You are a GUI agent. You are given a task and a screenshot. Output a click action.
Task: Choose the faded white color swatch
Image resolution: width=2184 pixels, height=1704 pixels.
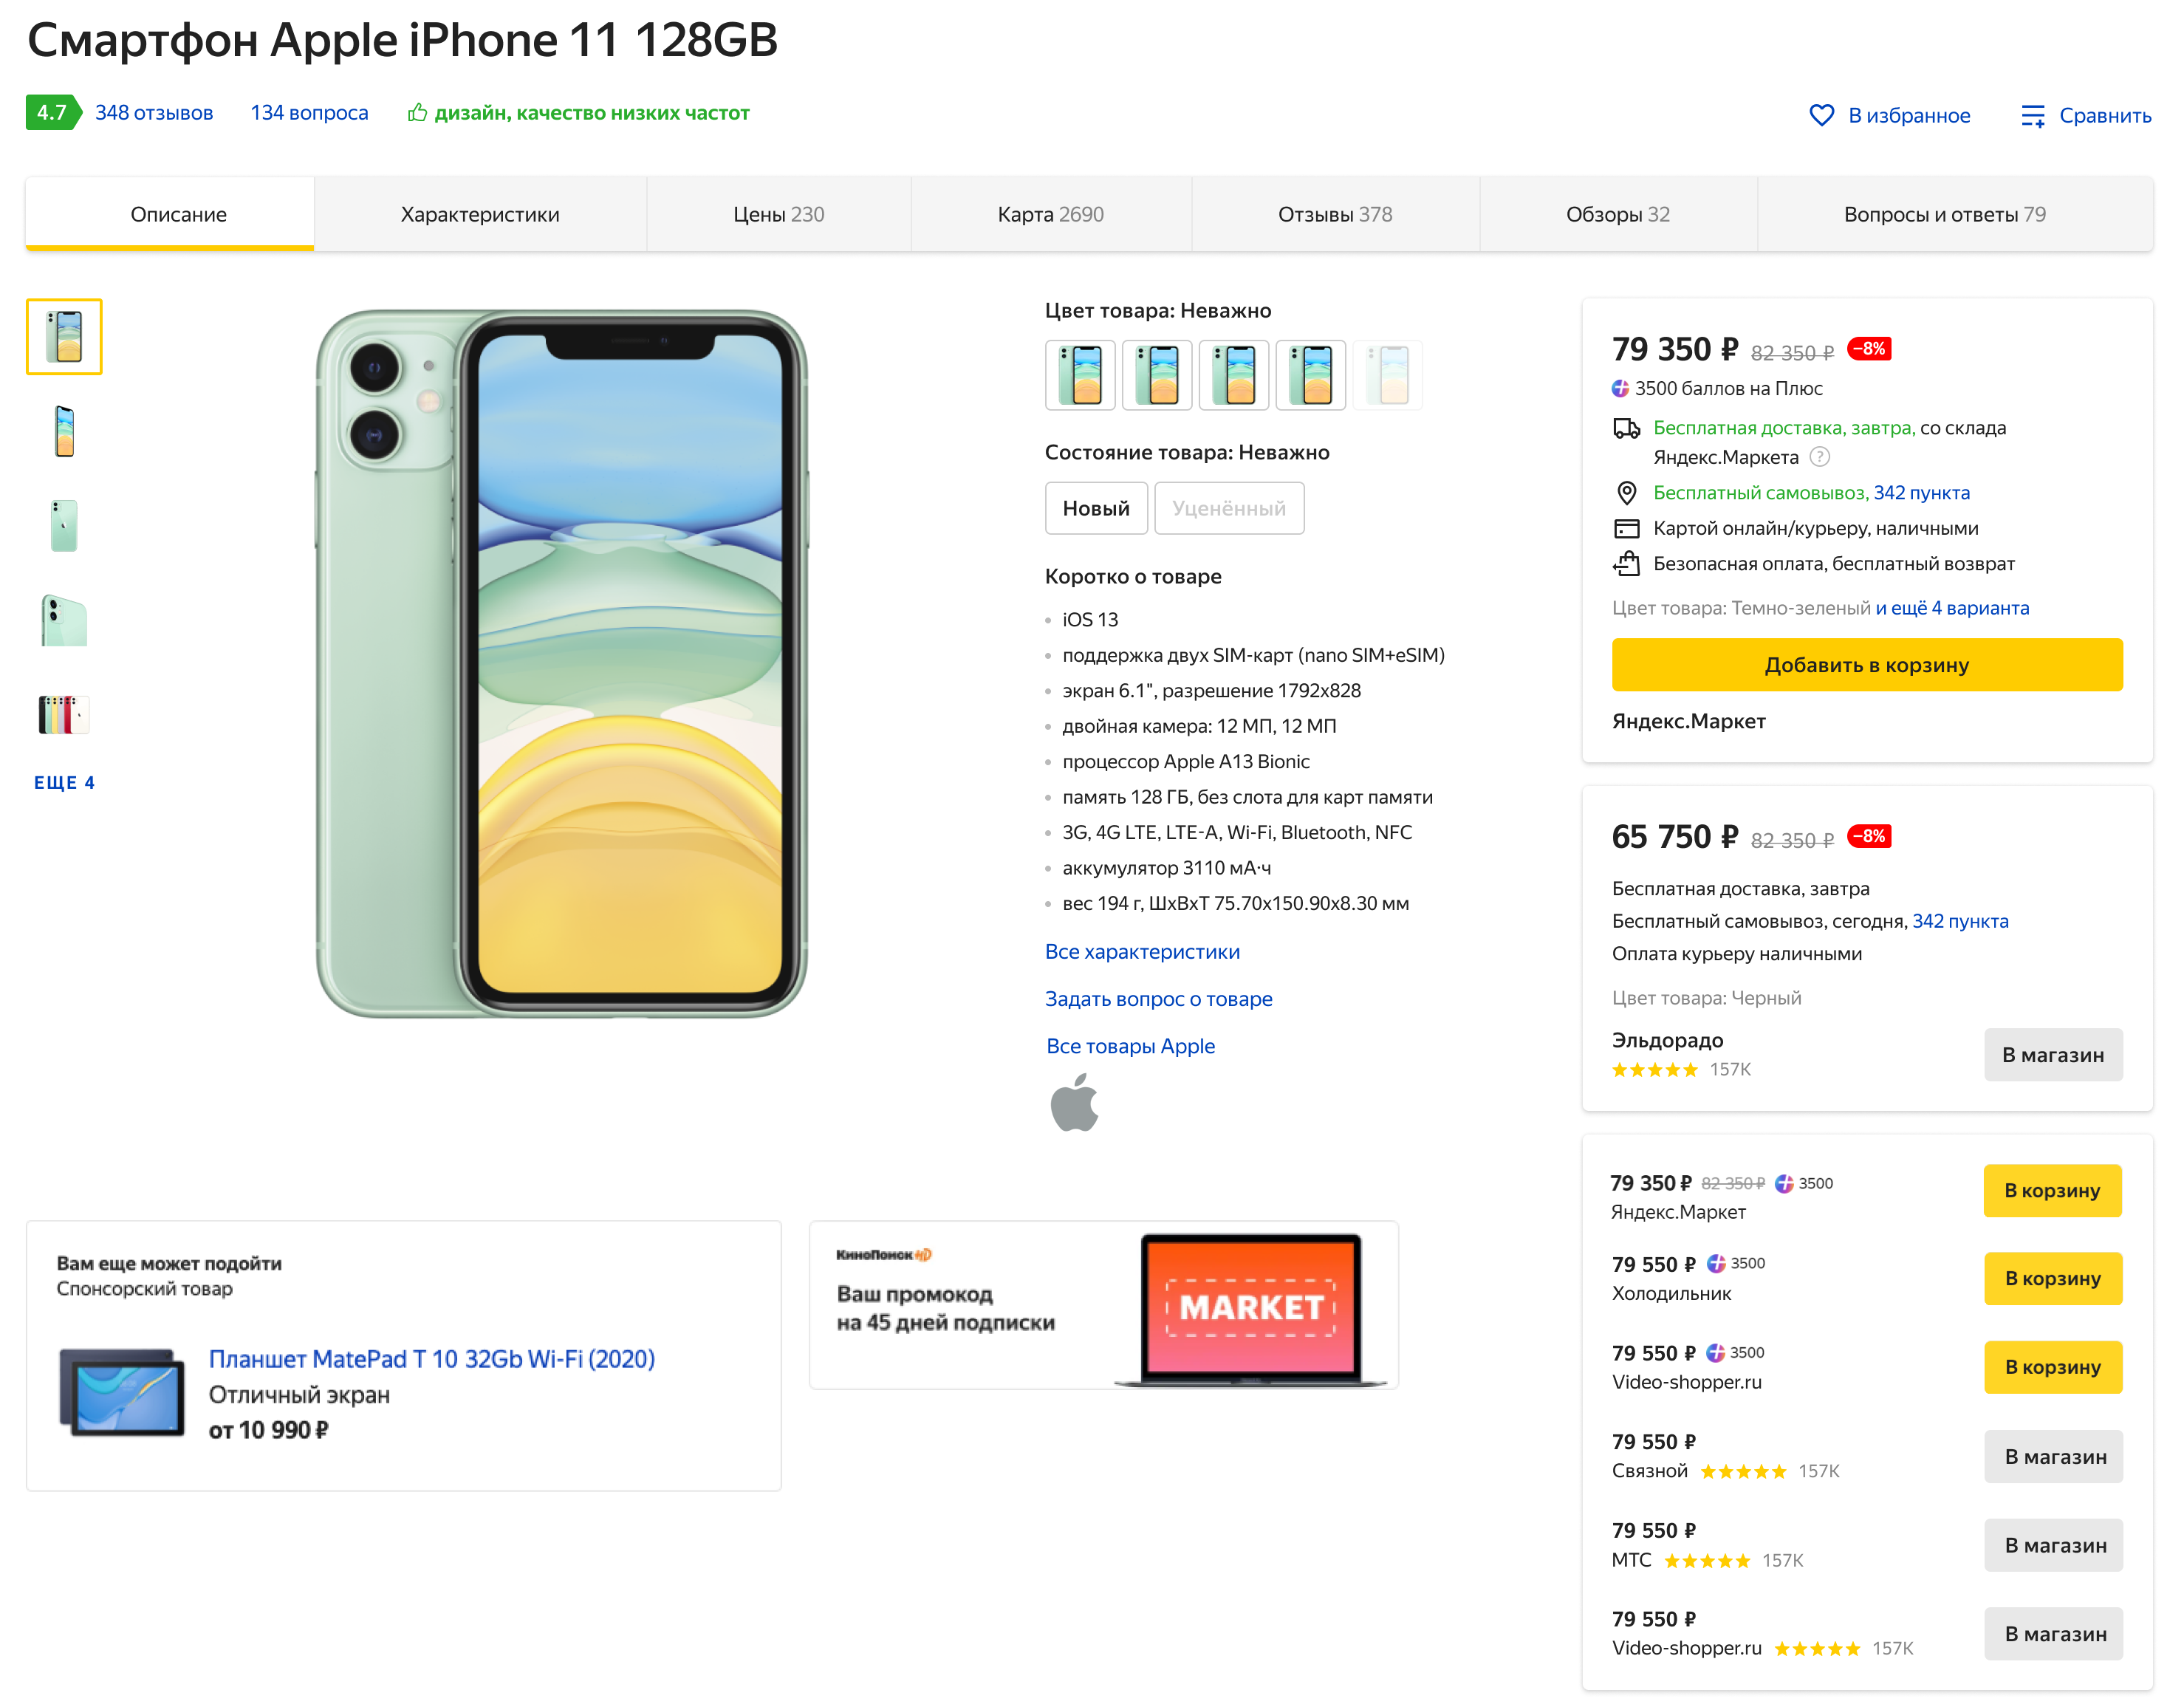click(x=1388, y=375)
